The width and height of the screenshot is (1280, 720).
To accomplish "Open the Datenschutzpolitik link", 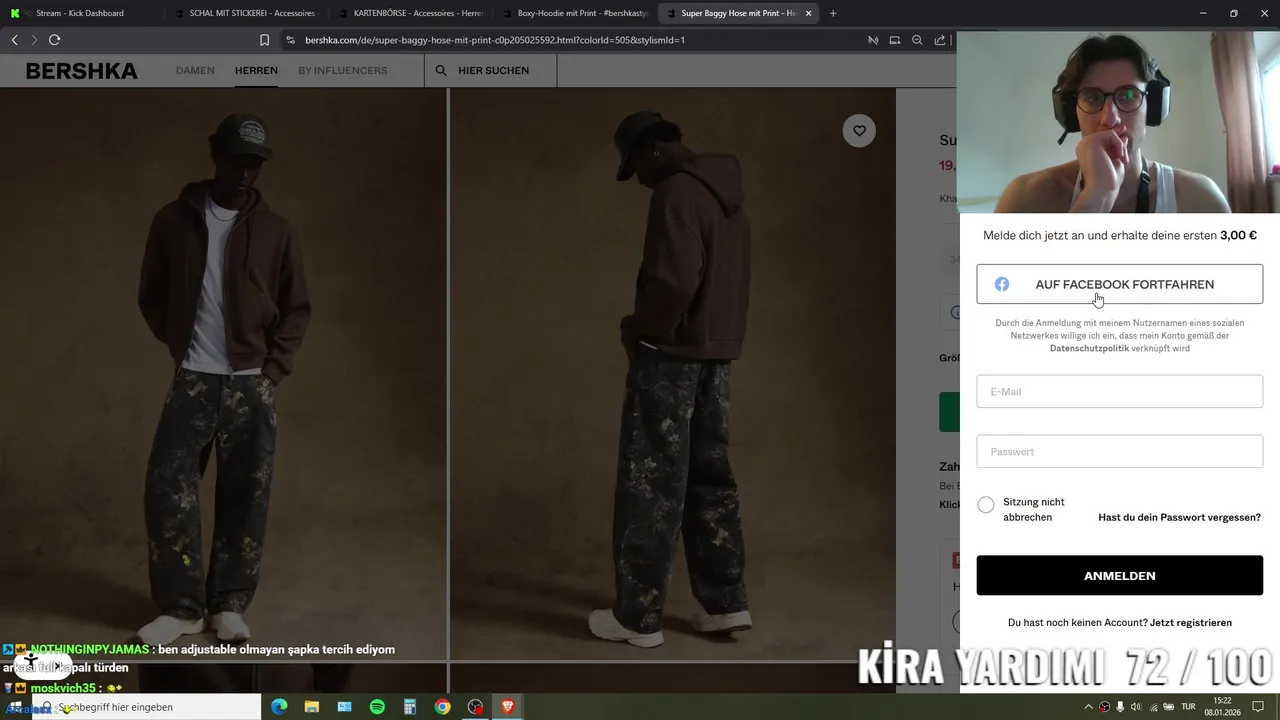I will pyautogui.click(x=1089, y=348).
